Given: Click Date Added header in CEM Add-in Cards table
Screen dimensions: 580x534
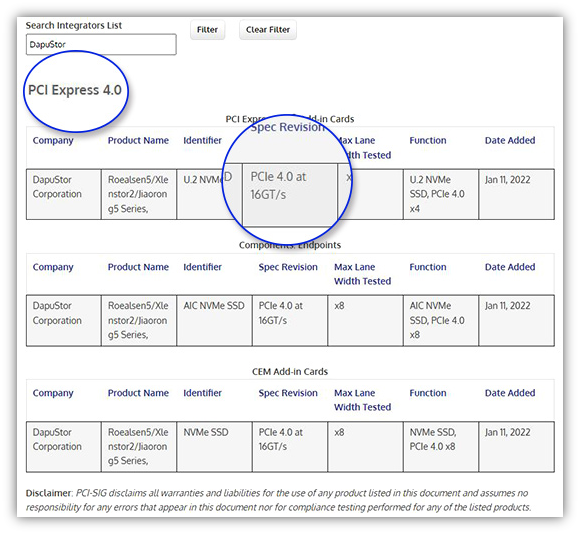Looking at the screenshot, I should tap(510, 393).
